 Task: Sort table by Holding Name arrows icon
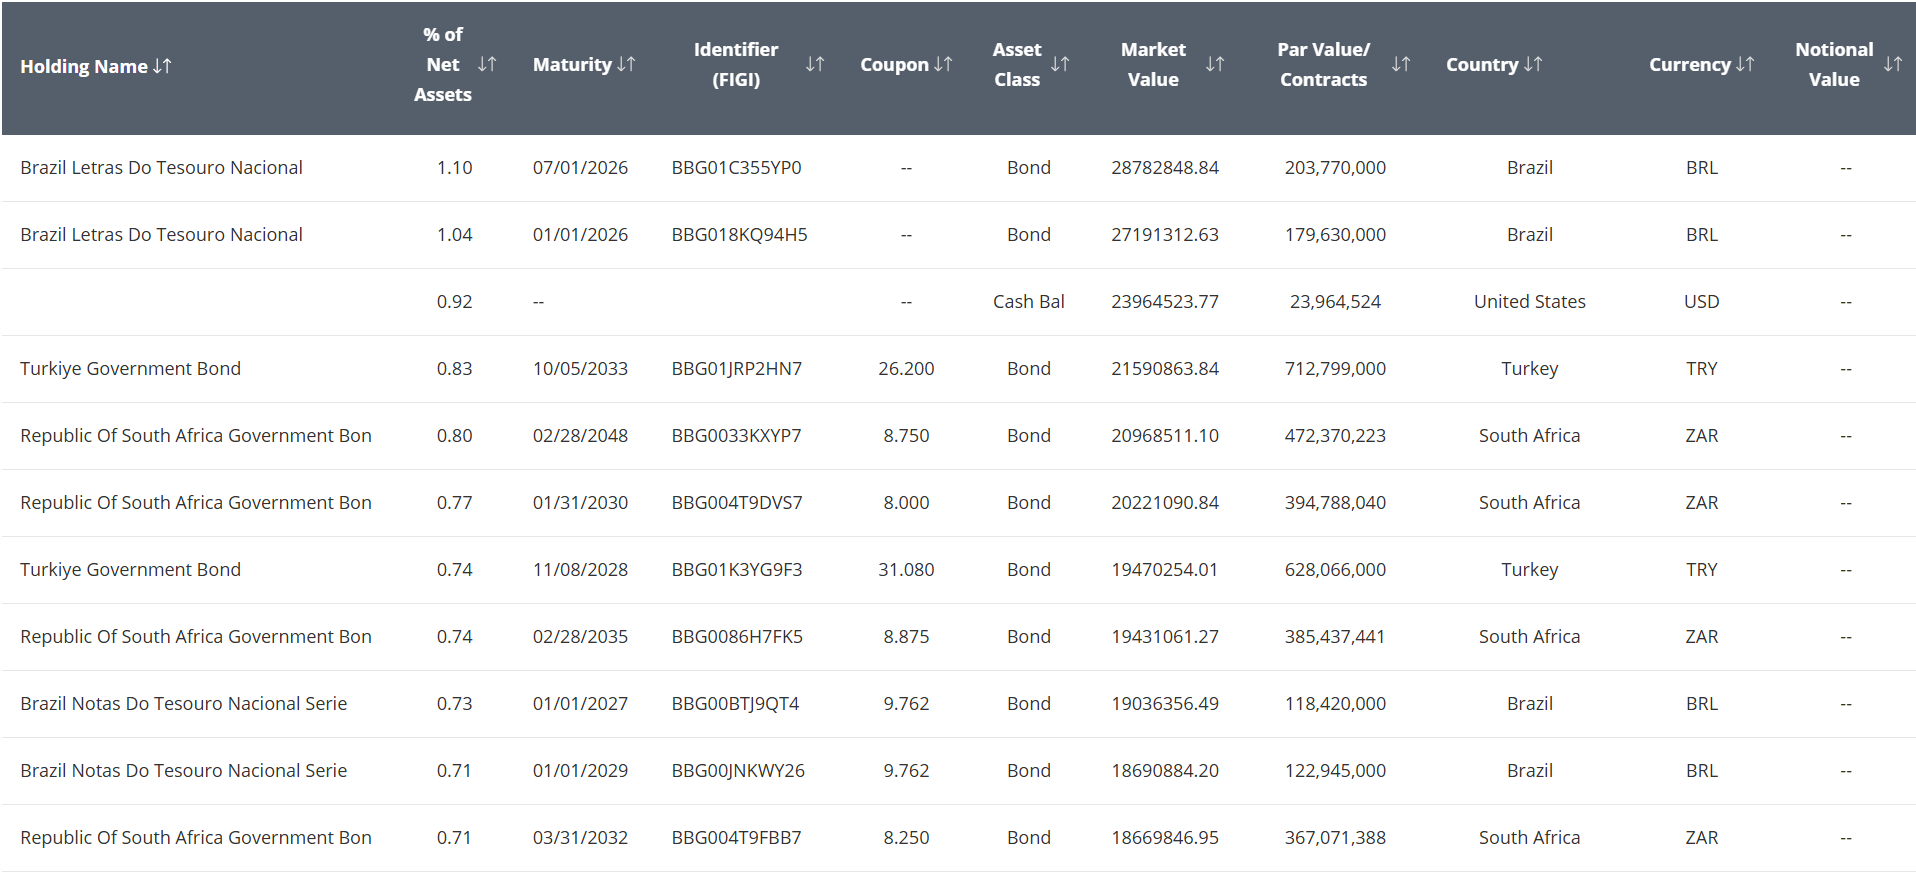162,66
